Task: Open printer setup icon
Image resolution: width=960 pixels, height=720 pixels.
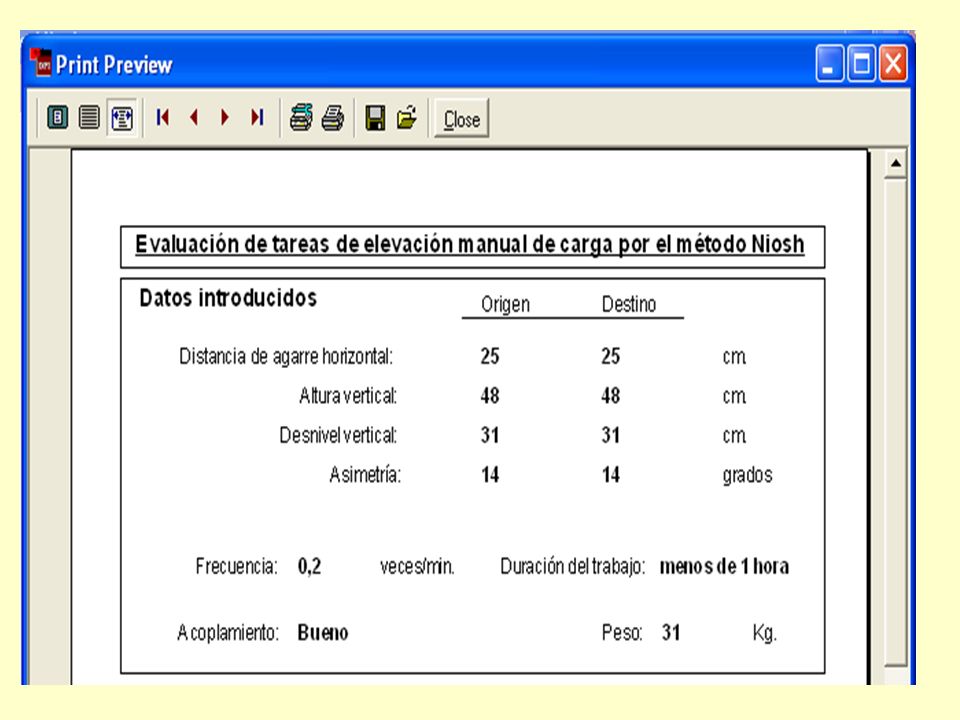Action: tap(301, 118)
